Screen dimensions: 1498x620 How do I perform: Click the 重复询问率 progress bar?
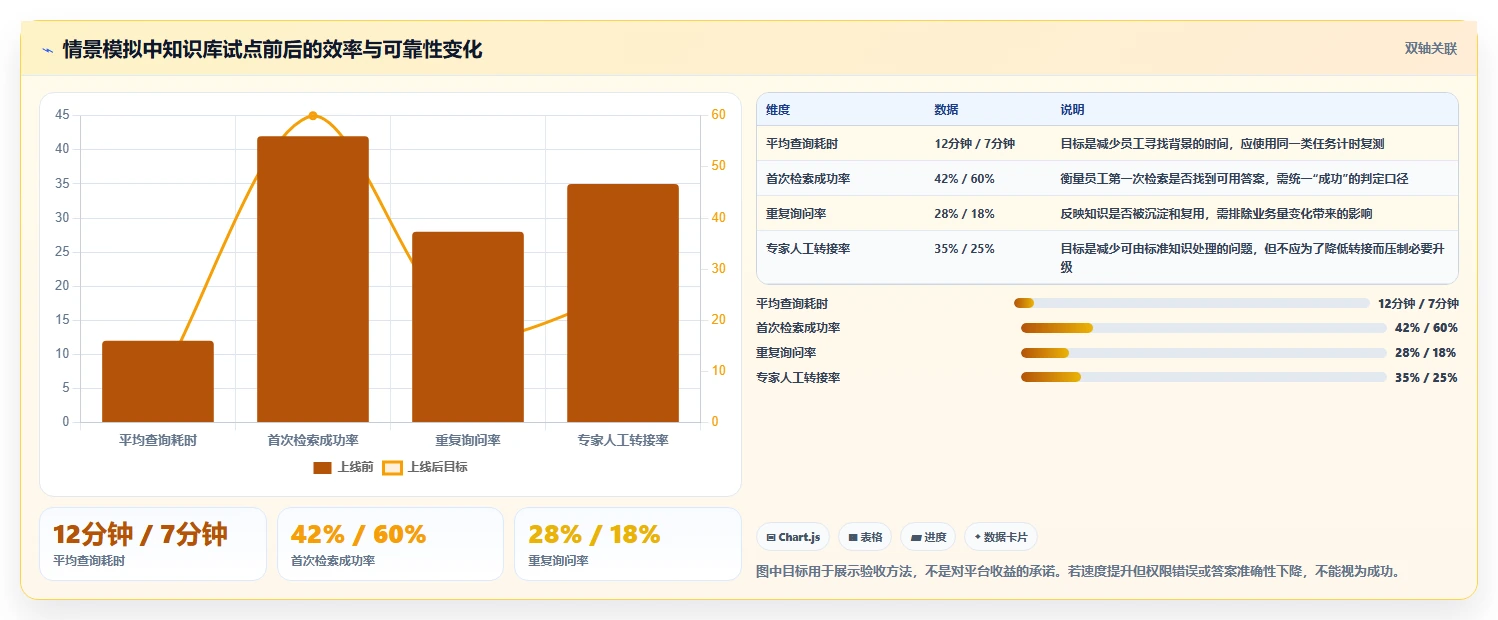tap(1203, 353)
